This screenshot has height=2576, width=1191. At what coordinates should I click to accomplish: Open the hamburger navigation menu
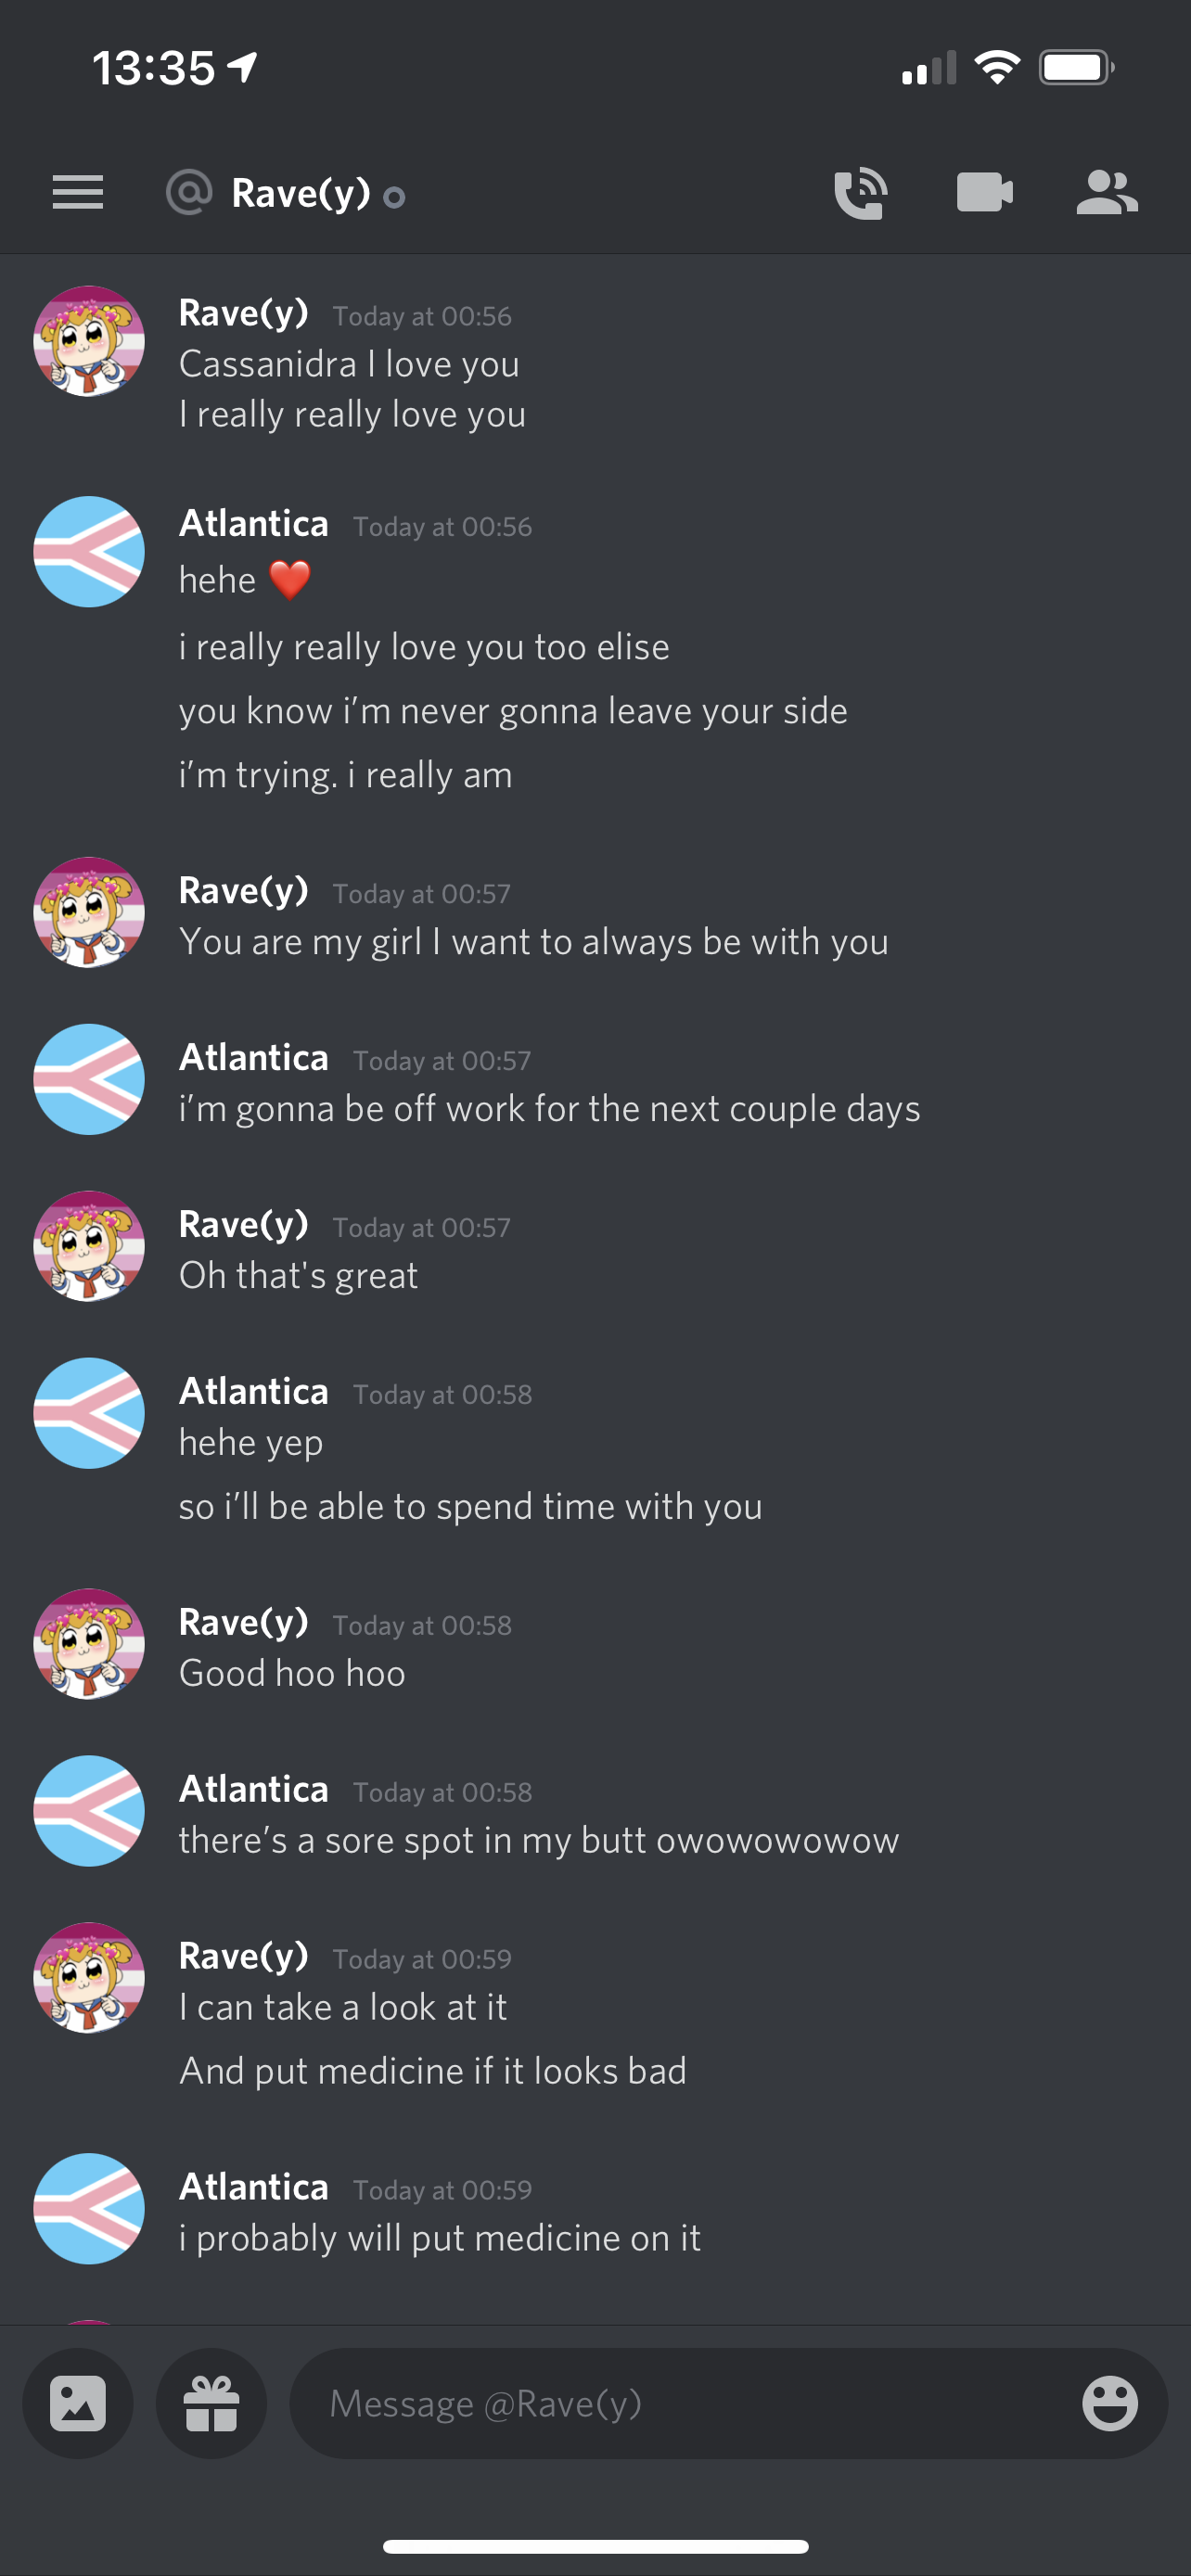[x=78, y=192]
